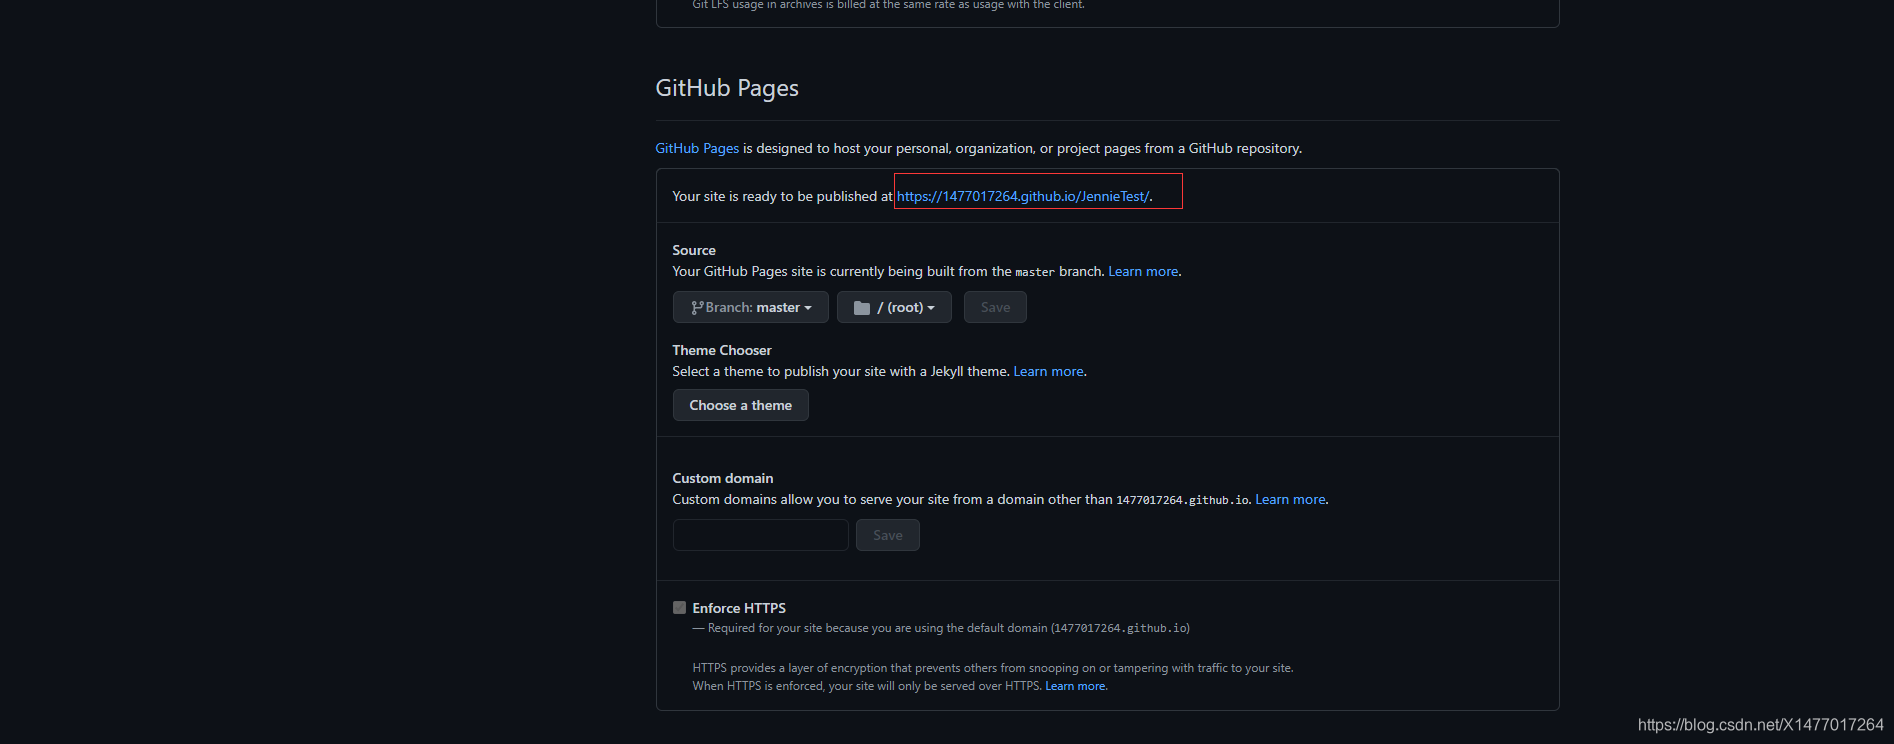1894x744 pixels.
Task: Click the Source heading text
Action: [x=694, y=250]
